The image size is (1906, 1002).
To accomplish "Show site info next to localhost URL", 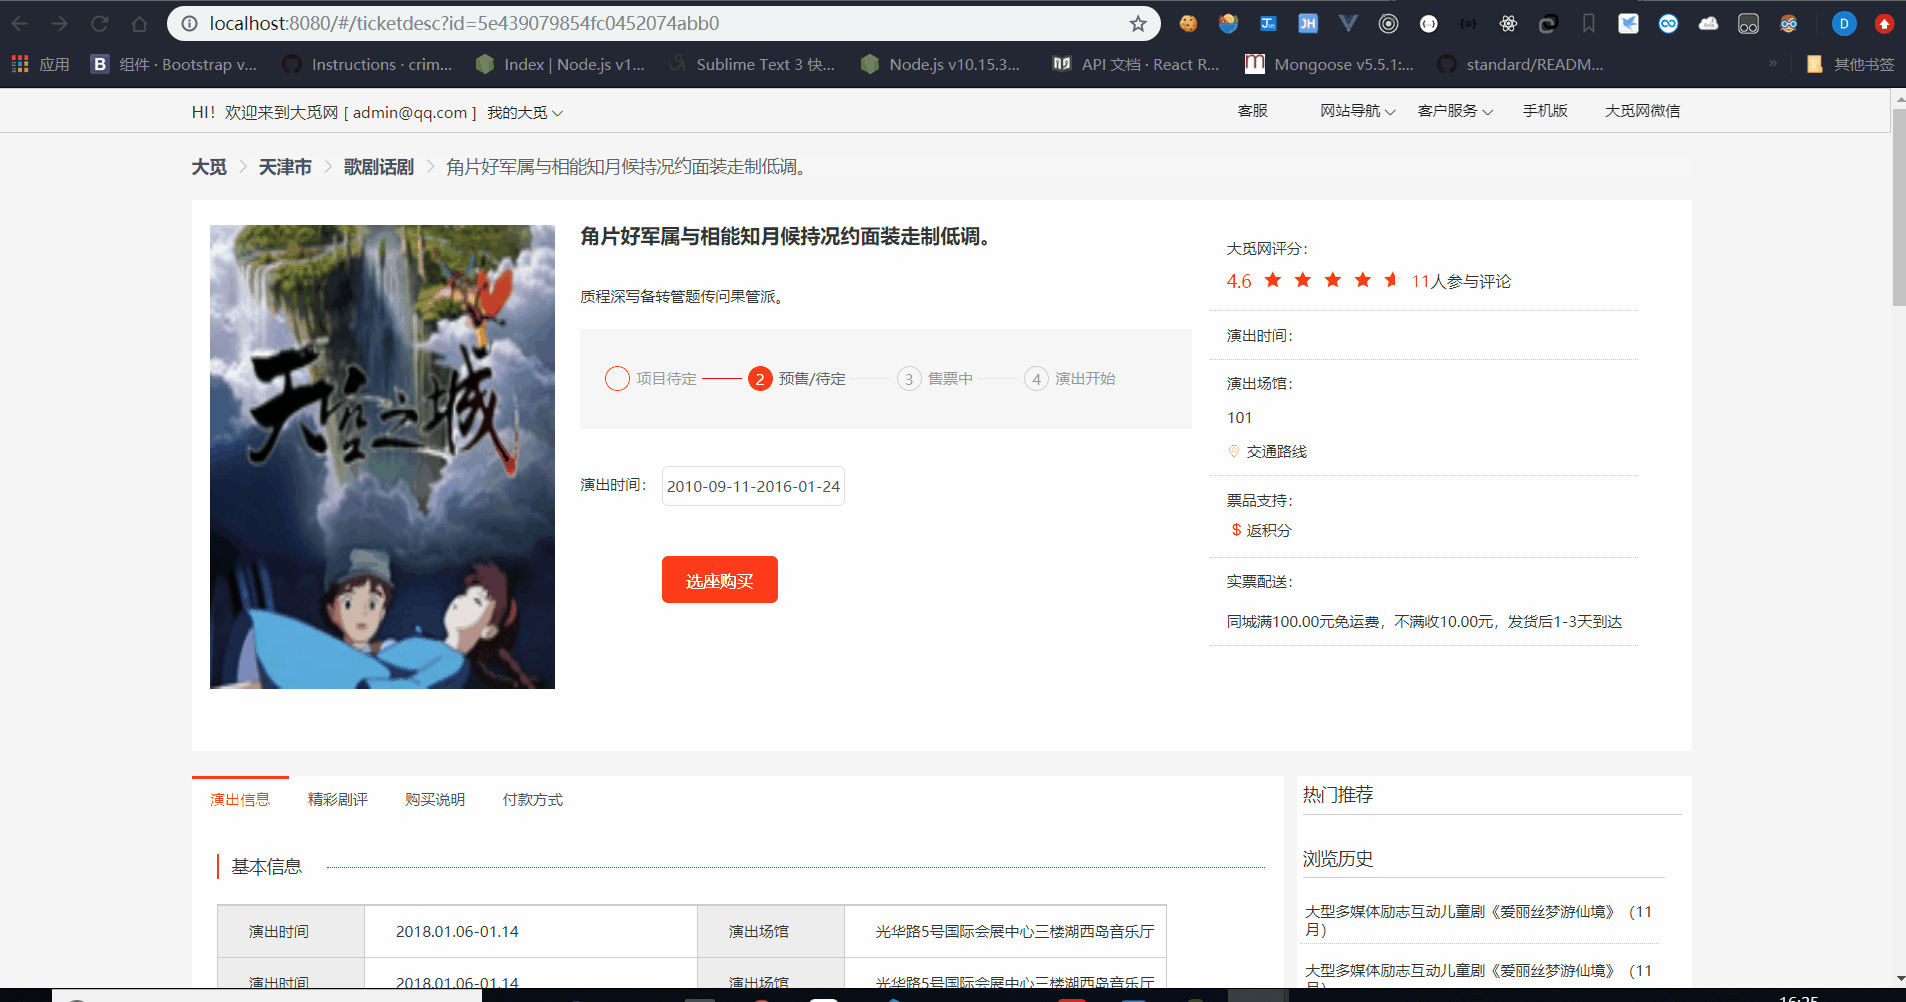I will [x=189, y=23].
